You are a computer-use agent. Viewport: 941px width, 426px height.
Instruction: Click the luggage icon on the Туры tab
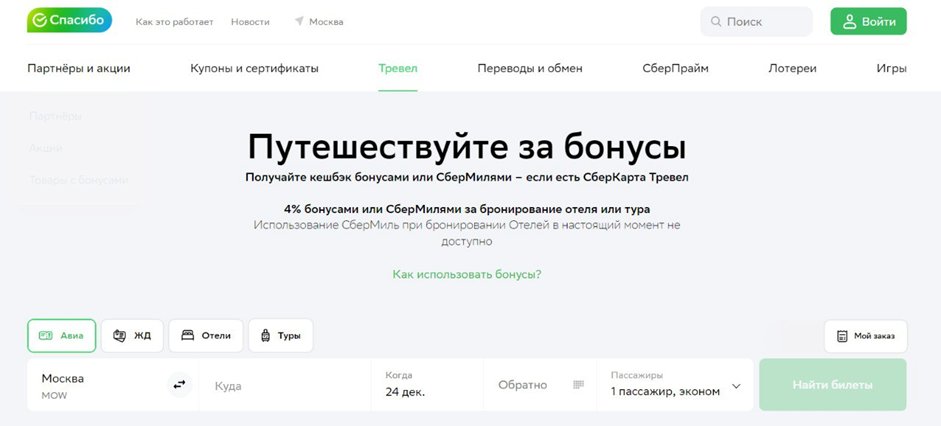[265, 335]
